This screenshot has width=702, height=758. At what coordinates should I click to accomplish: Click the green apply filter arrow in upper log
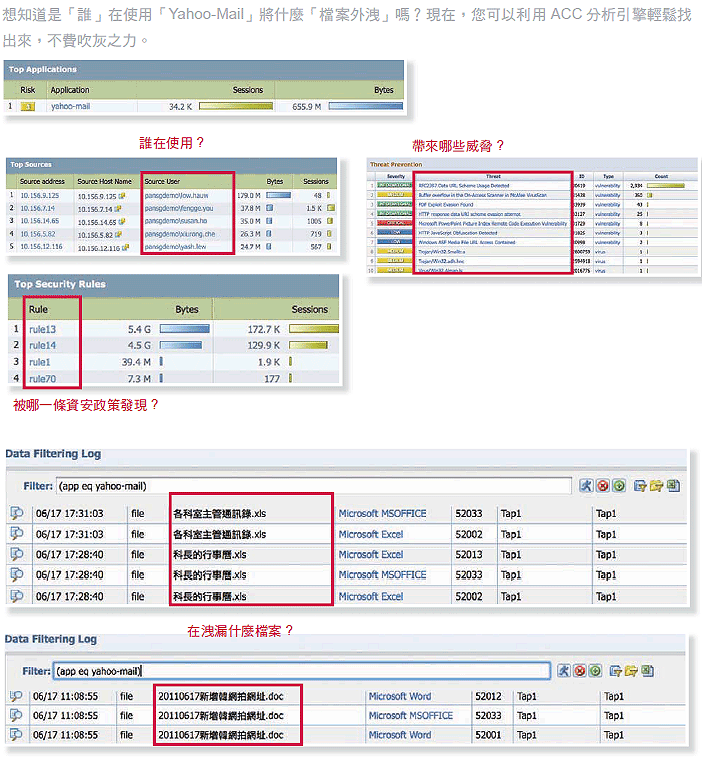[x=619, y=486]
